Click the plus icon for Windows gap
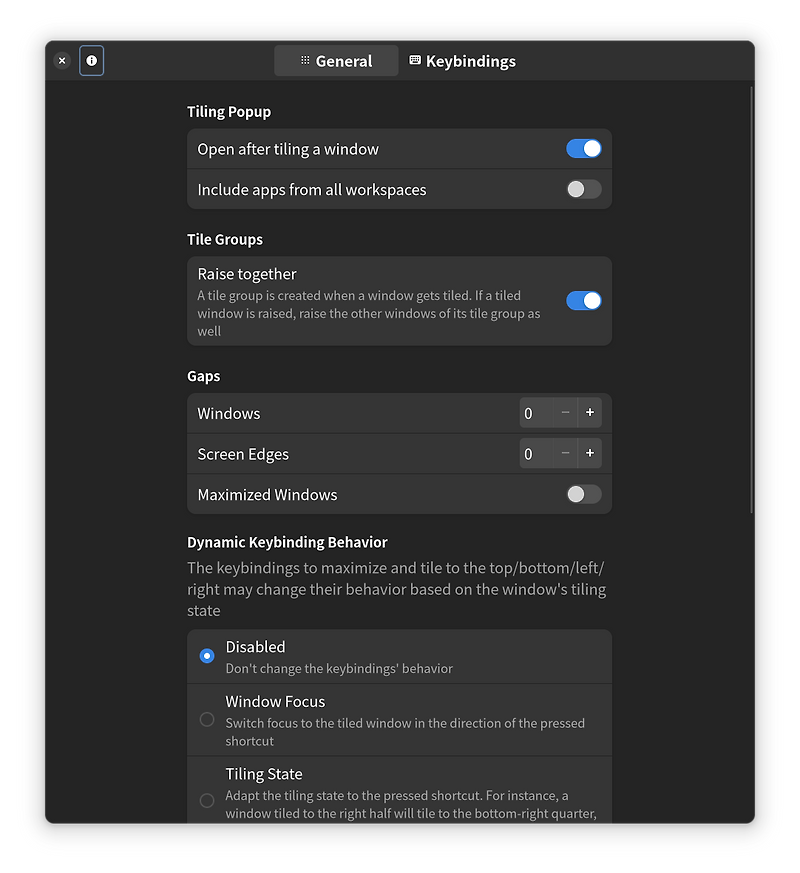Viewport: 800px width, 873px height. (x=589, y=412)
